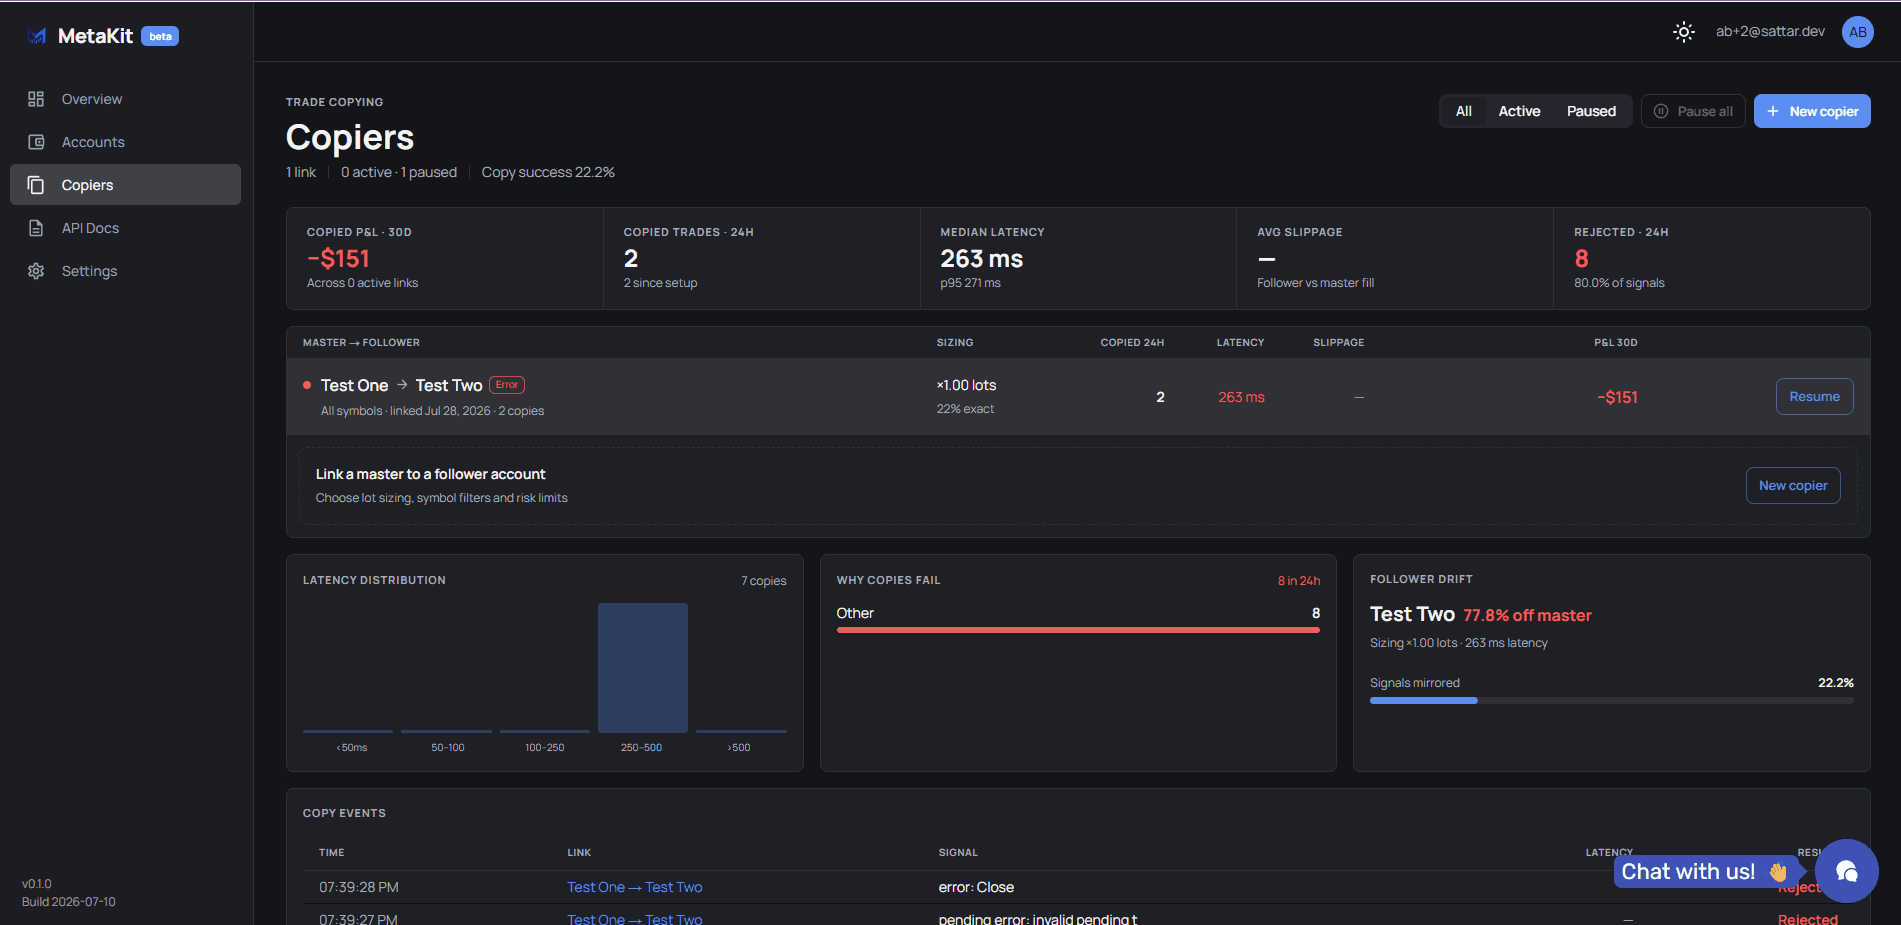Image resolution: width=1901 pixels, height=925 pixels.
Task: Click the Pause all button
Action: click(1693, 111)
